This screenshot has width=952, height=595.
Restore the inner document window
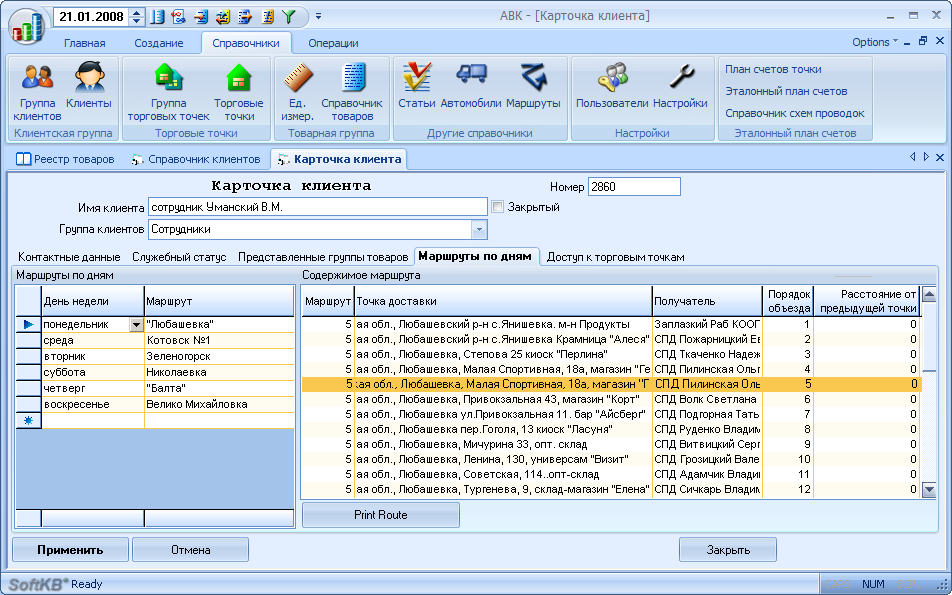point(923,41)
